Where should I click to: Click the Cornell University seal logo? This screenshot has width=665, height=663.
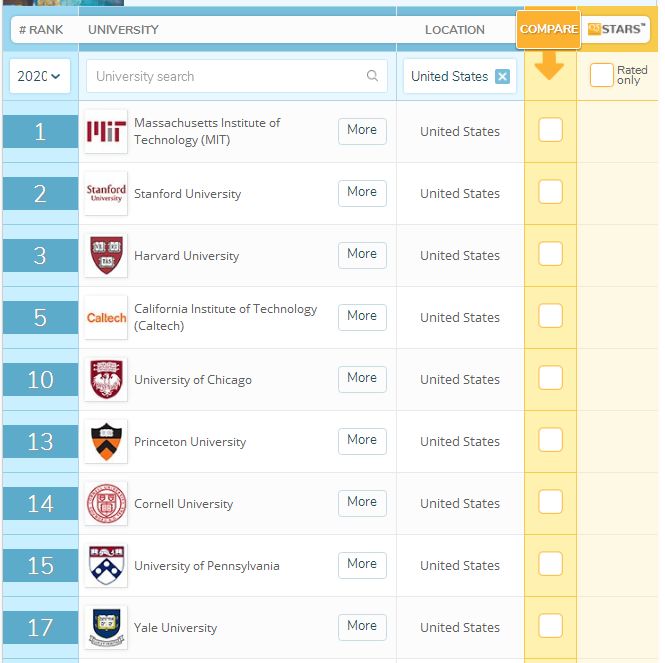(106, 503)
